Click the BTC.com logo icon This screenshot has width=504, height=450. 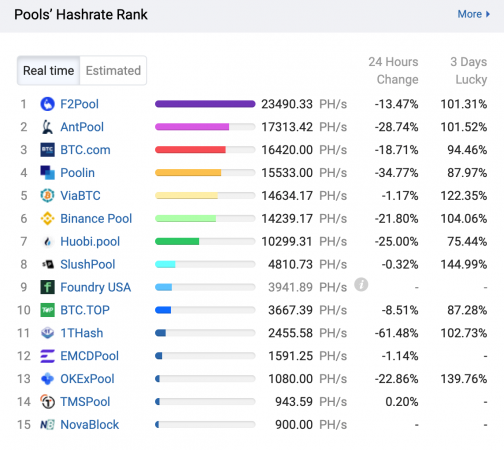click(x=47, y=150)
